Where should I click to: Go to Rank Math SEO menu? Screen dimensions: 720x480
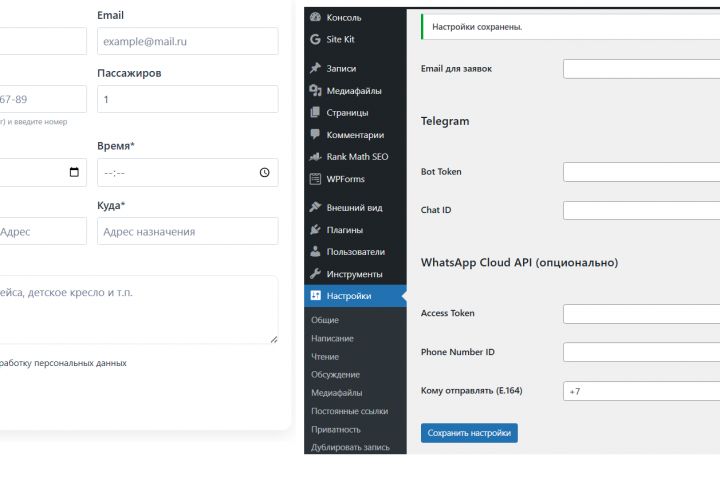[357, 157]
